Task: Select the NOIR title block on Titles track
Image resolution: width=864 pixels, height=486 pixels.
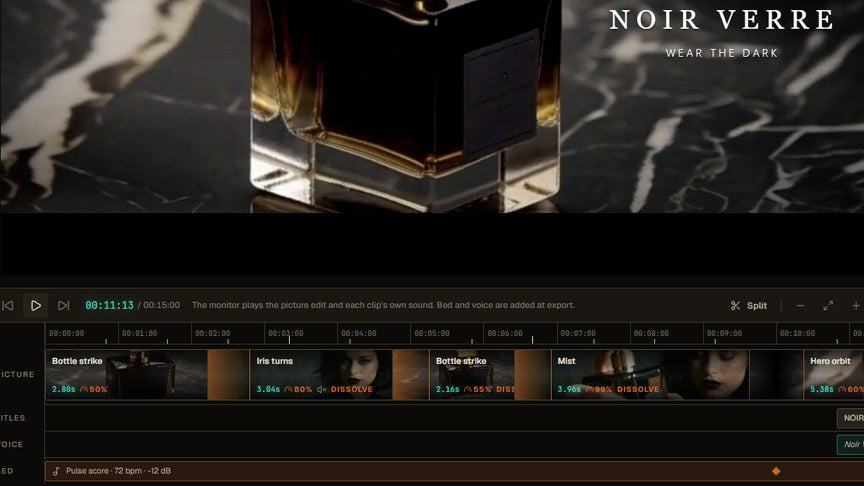Action: 851,418
